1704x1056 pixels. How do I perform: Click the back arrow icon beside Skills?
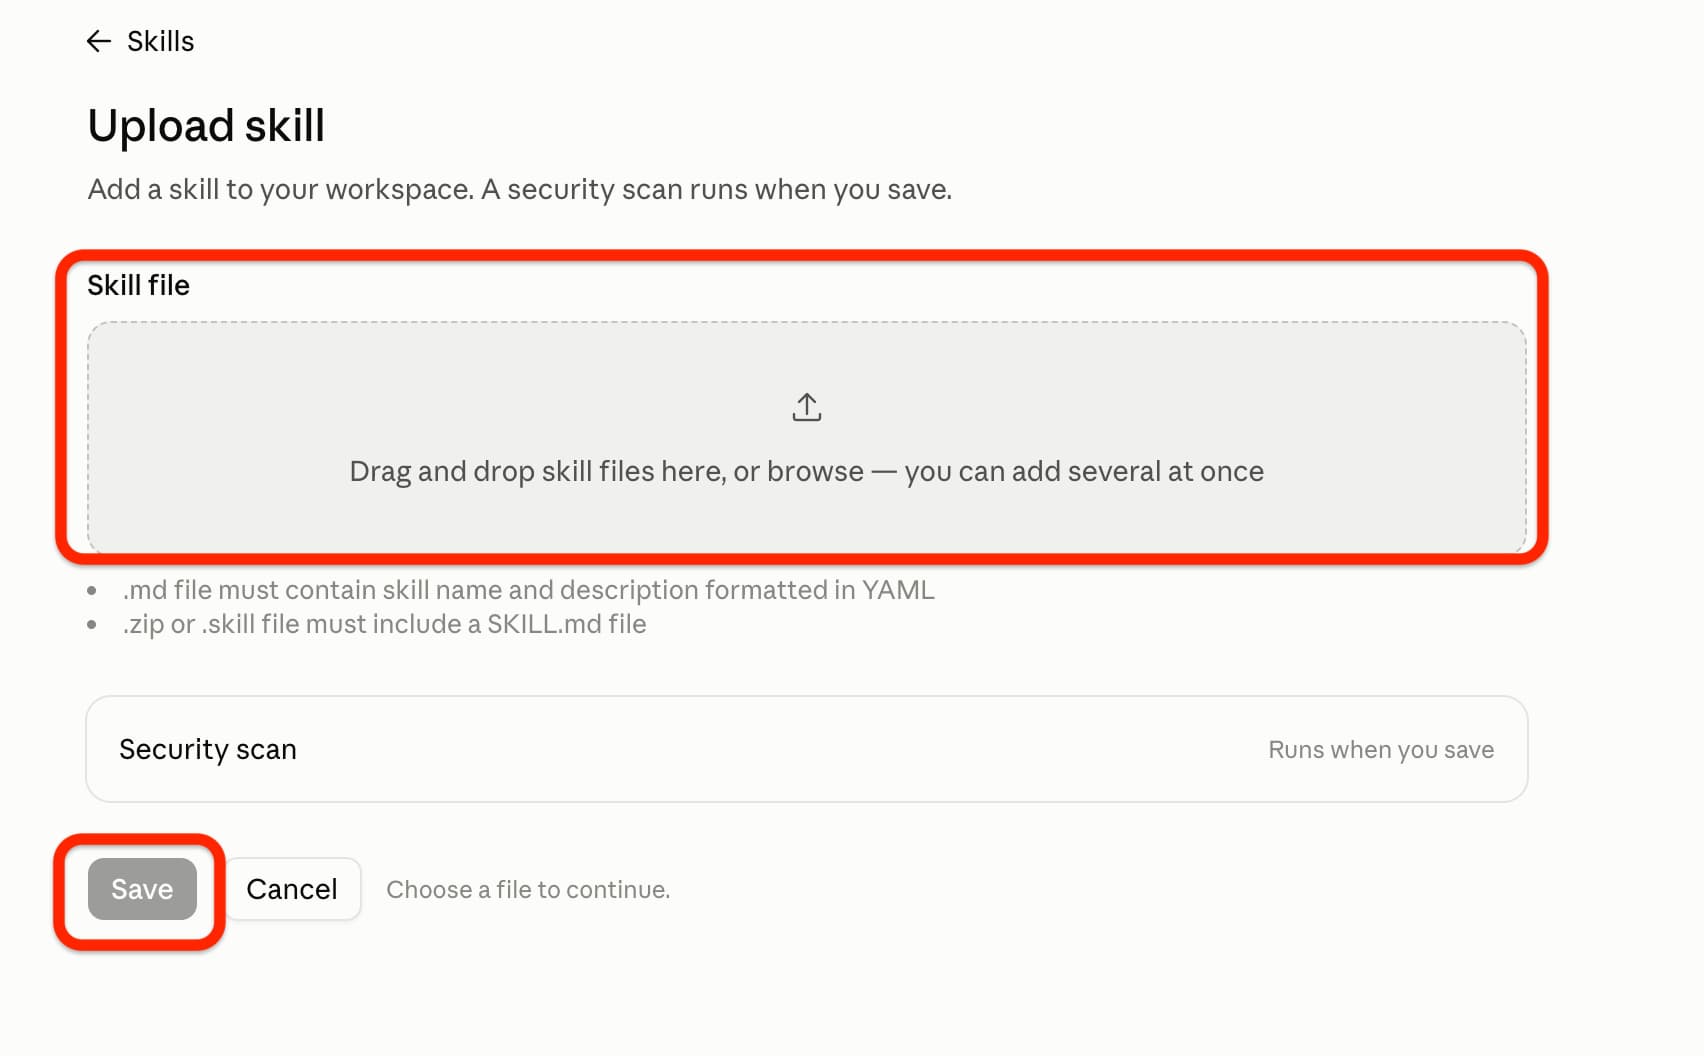tap(98, 41)
